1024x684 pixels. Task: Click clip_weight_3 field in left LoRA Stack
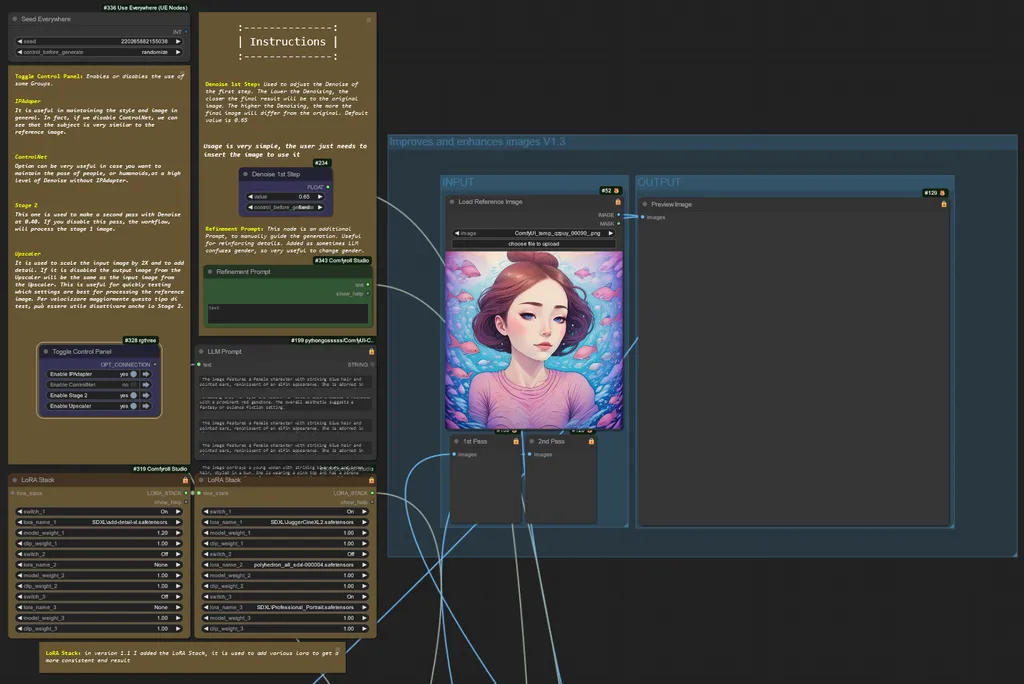[99, 628]
